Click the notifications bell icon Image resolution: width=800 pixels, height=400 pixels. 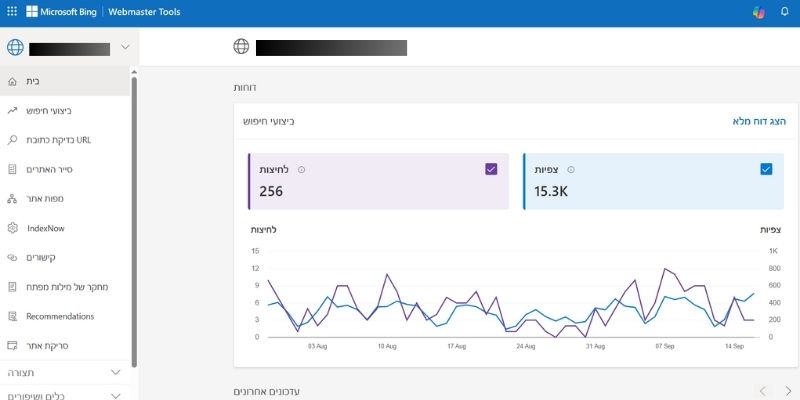coord(784,11)
